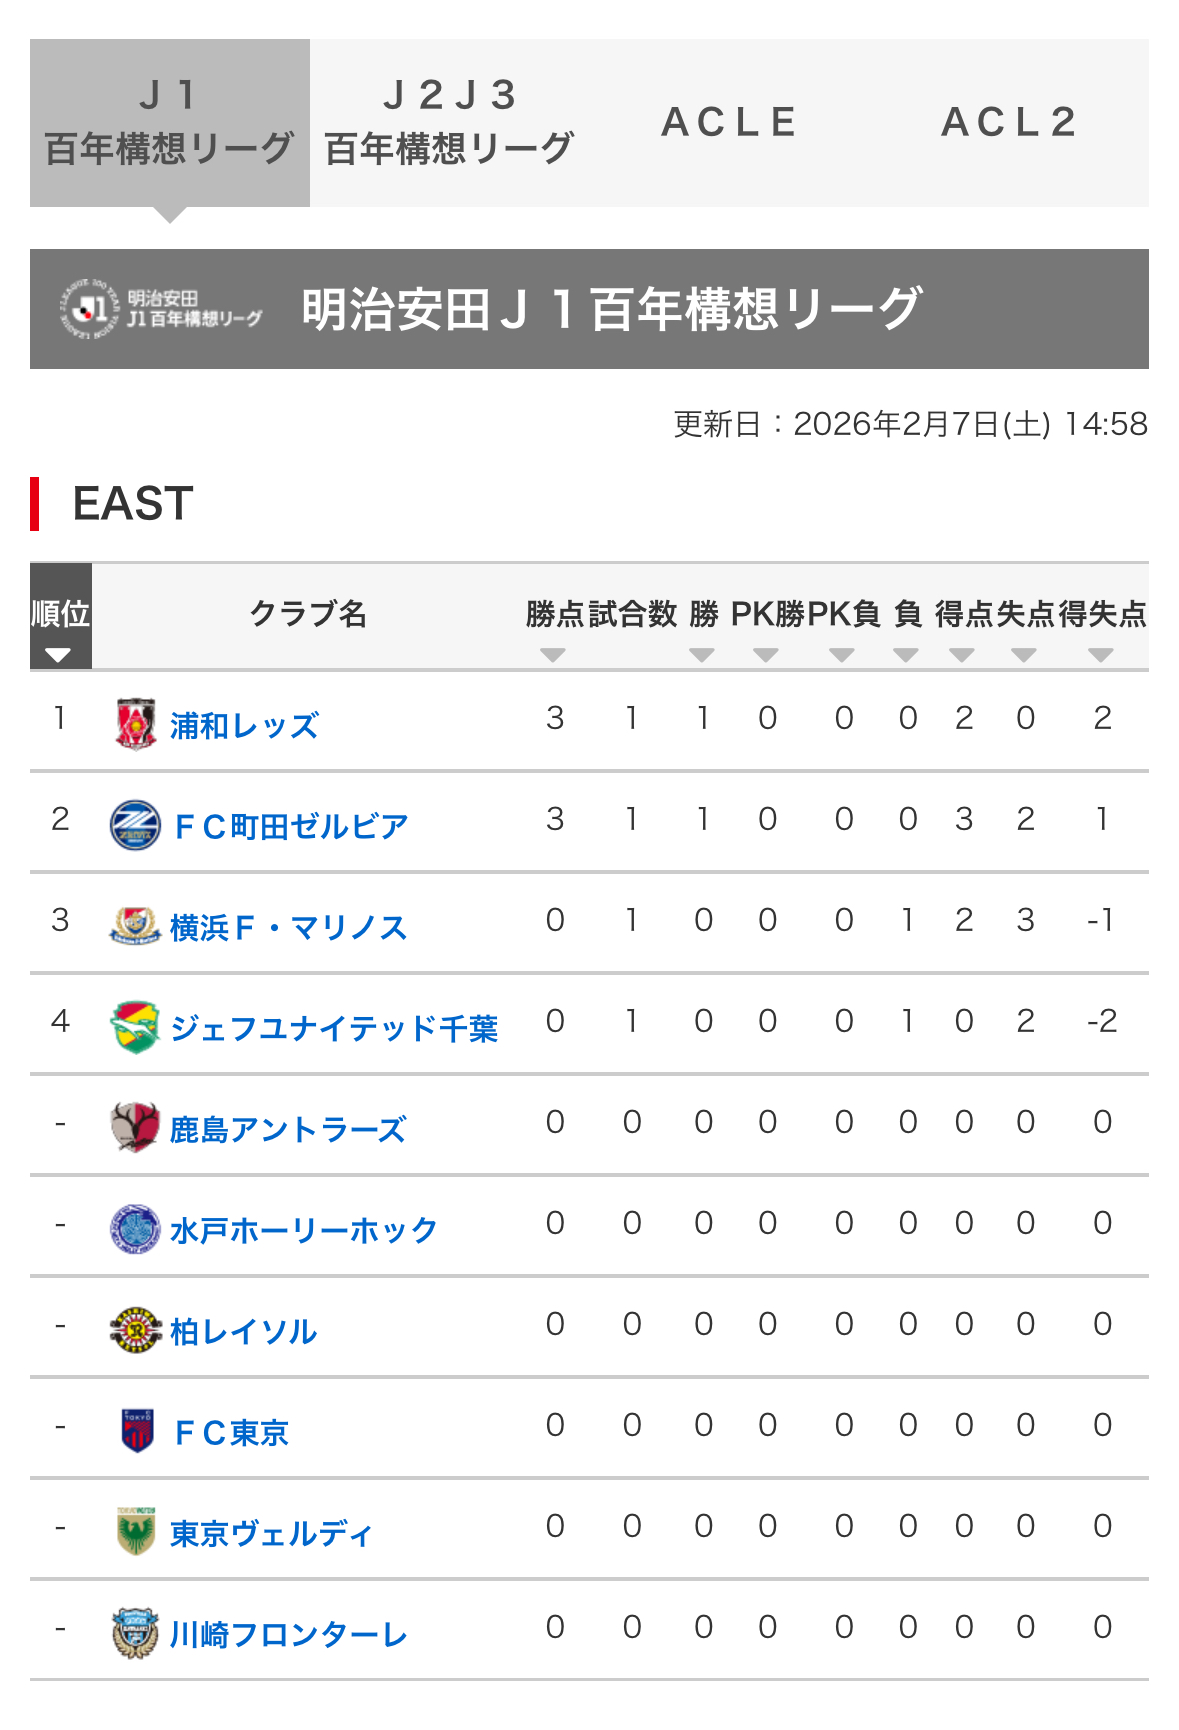Click the FC Tokyo crest icon
The height and width of the screenshot is (1730, 1179).
[x=137, y=1431]
